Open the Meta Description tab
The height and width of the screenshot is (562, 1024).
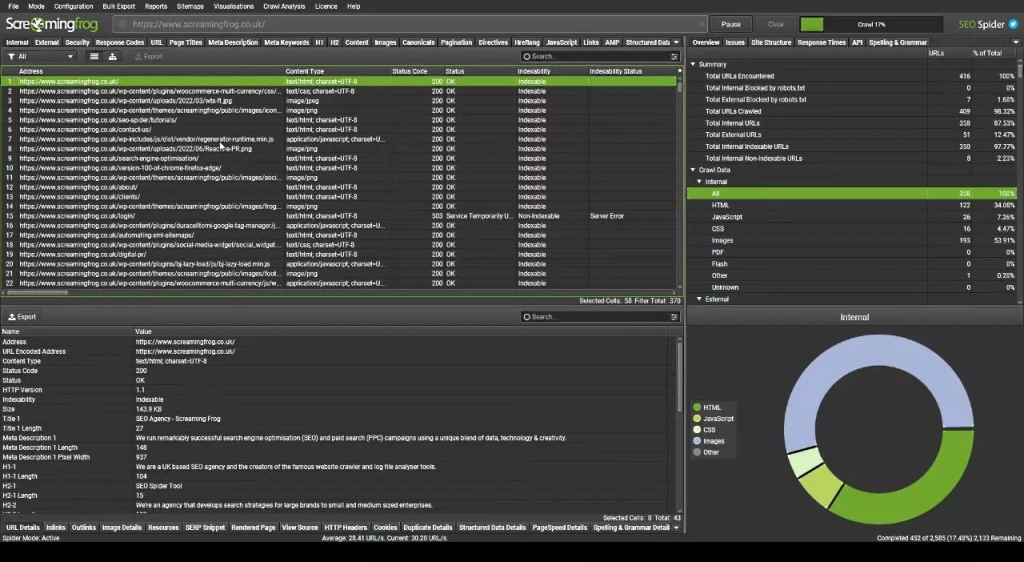[x=232, y=42]
